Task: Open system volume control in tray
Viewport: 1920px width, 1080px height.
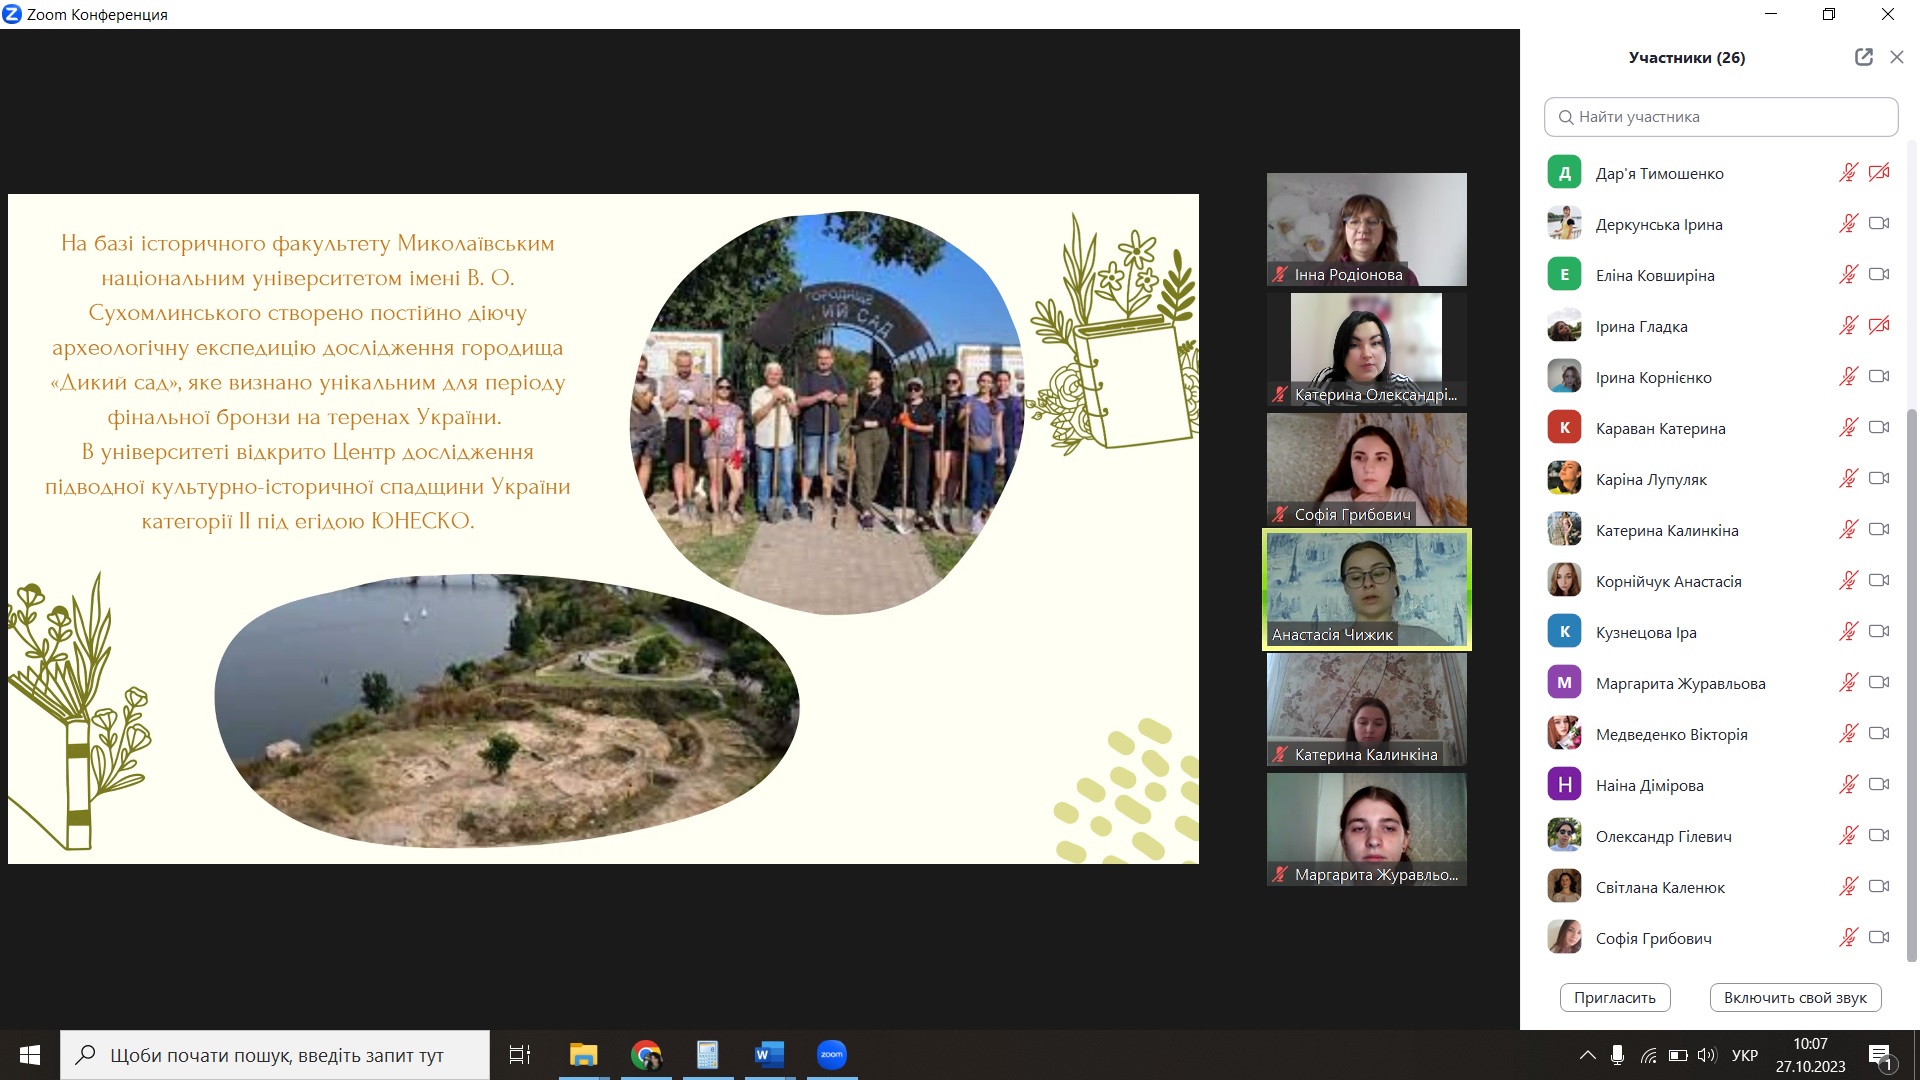Action: [1707, 1055]
